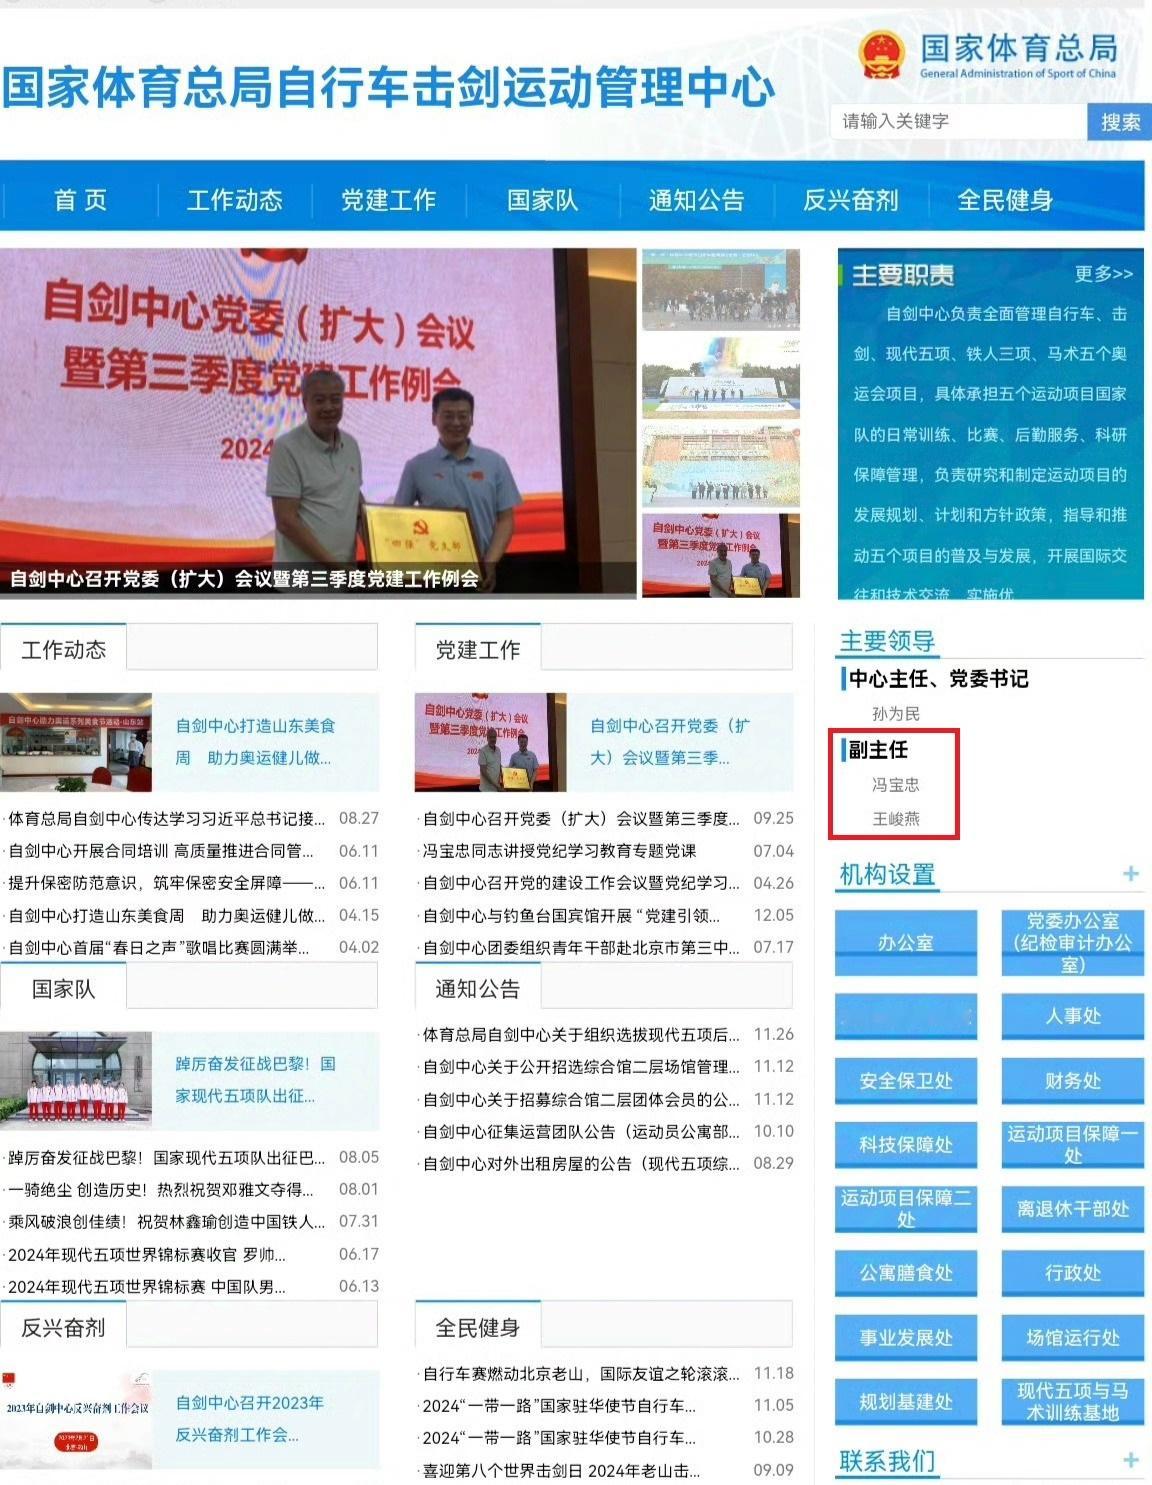Open 反兴奋剂 navigation menu item

point(851,200)
